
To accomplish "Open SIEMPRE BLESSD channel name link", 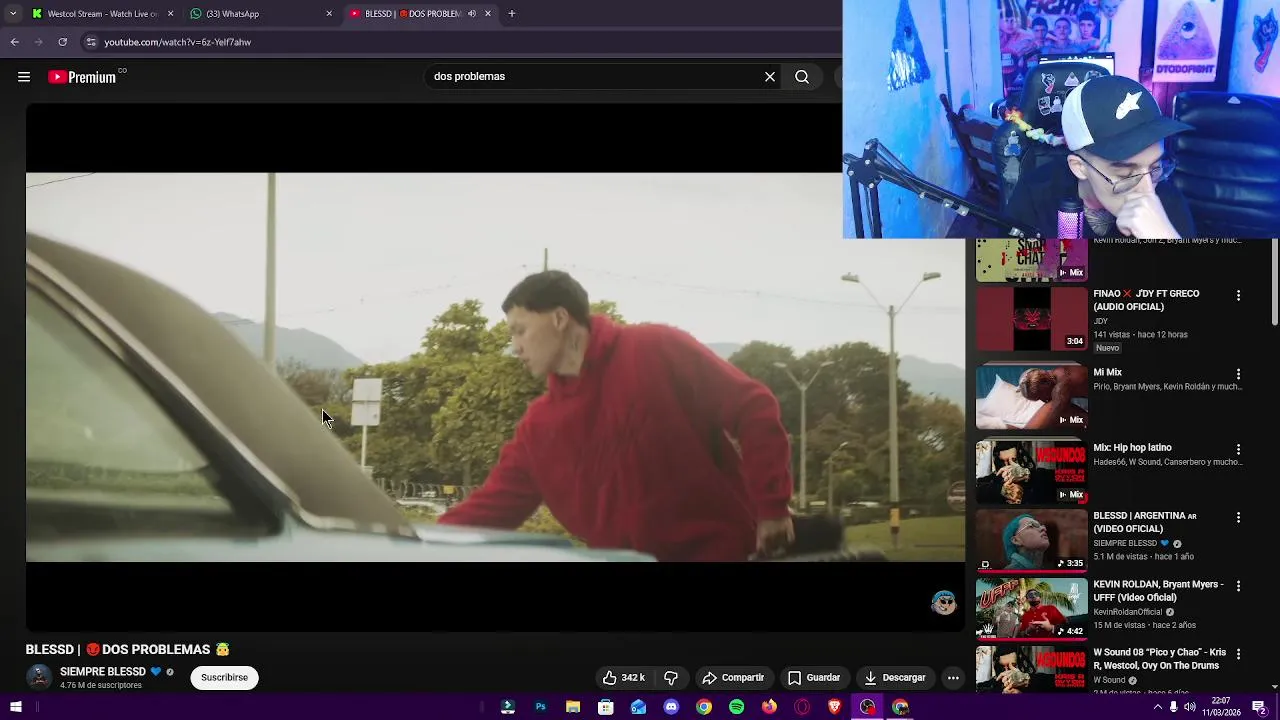I will [103, 672].
